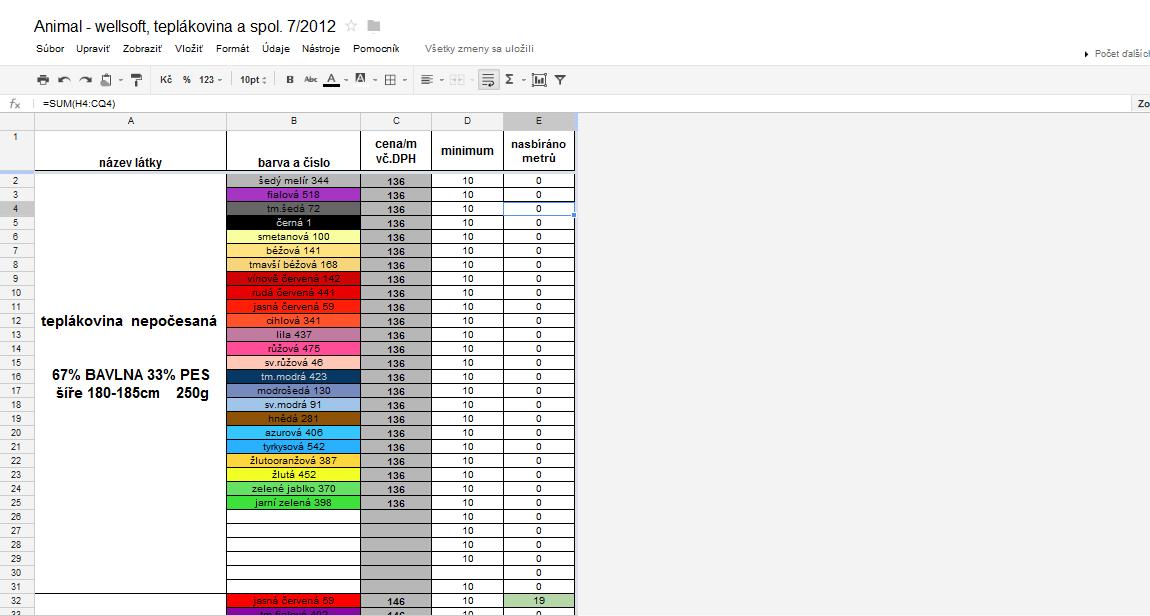The width and height of the screenshot is (1150, 616).
Task: Open the Formát menu
Action: pos(232,48)
